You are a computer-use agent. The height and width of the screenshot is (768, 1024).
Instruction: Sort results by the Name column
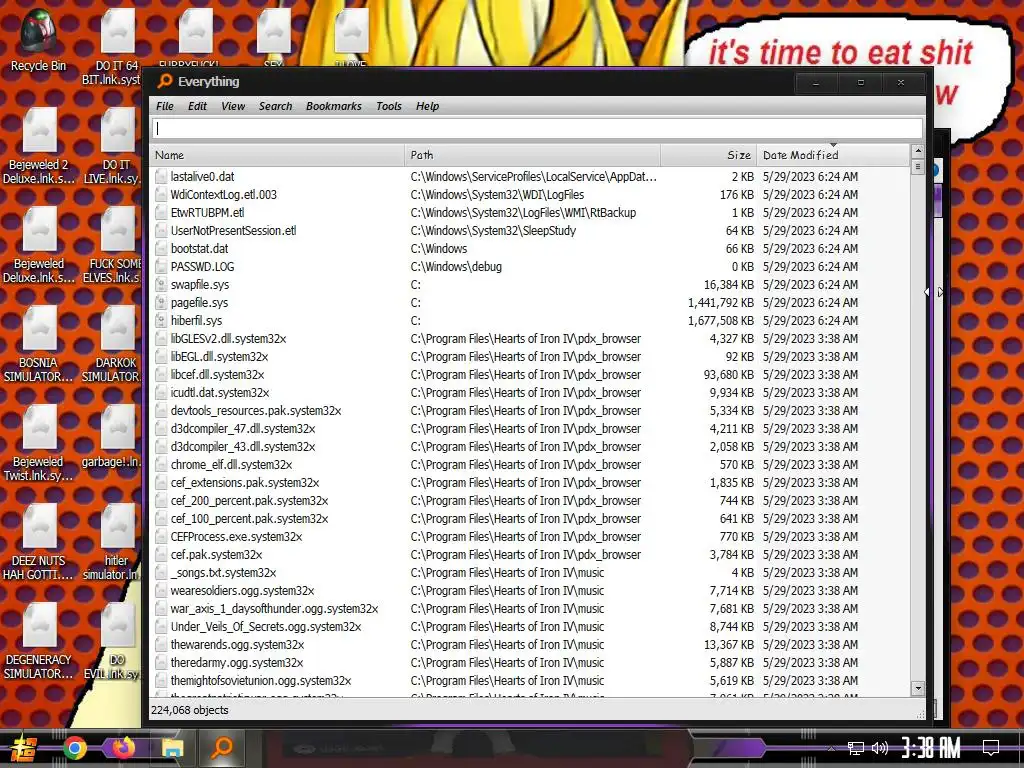pyautogui.click(x=277, y=155)
